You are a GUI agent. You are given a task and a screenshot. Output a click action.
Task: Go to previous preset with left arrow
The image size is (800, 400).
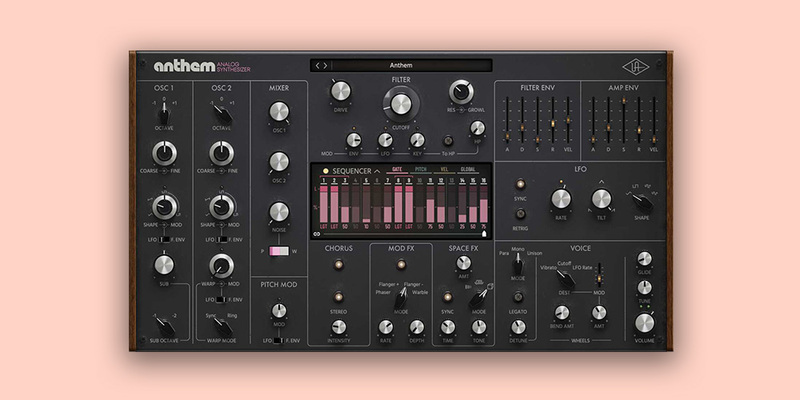(318, 65)
